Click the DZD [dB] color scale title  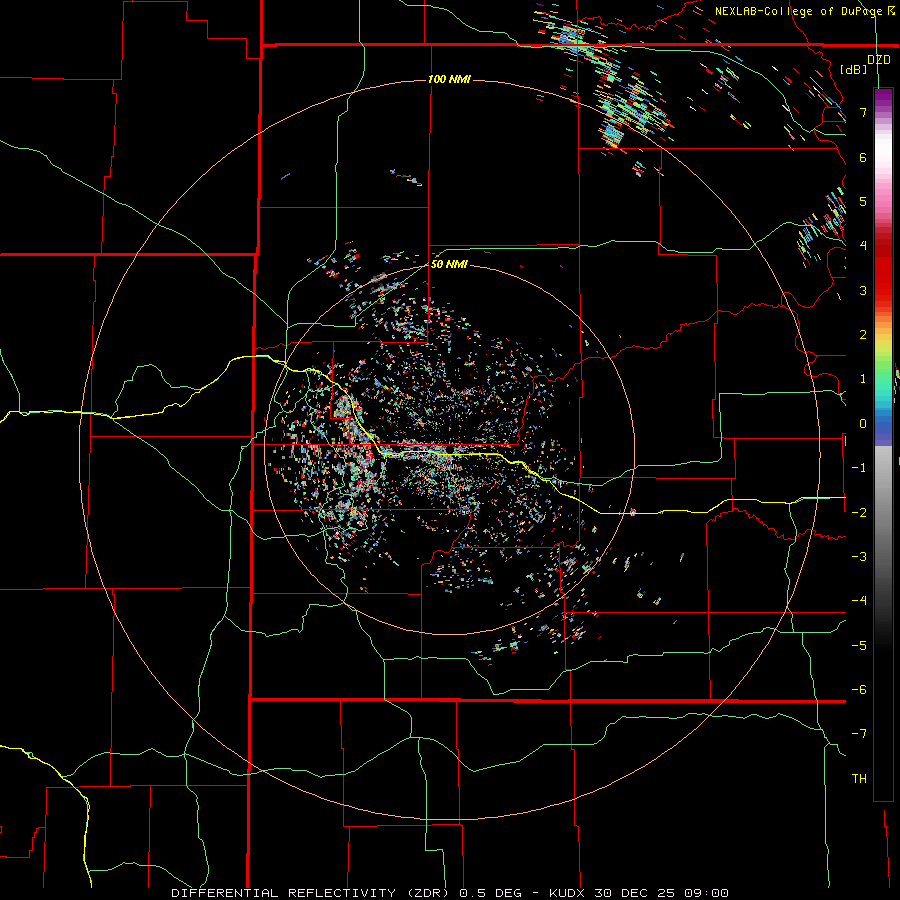pos(866,64)
